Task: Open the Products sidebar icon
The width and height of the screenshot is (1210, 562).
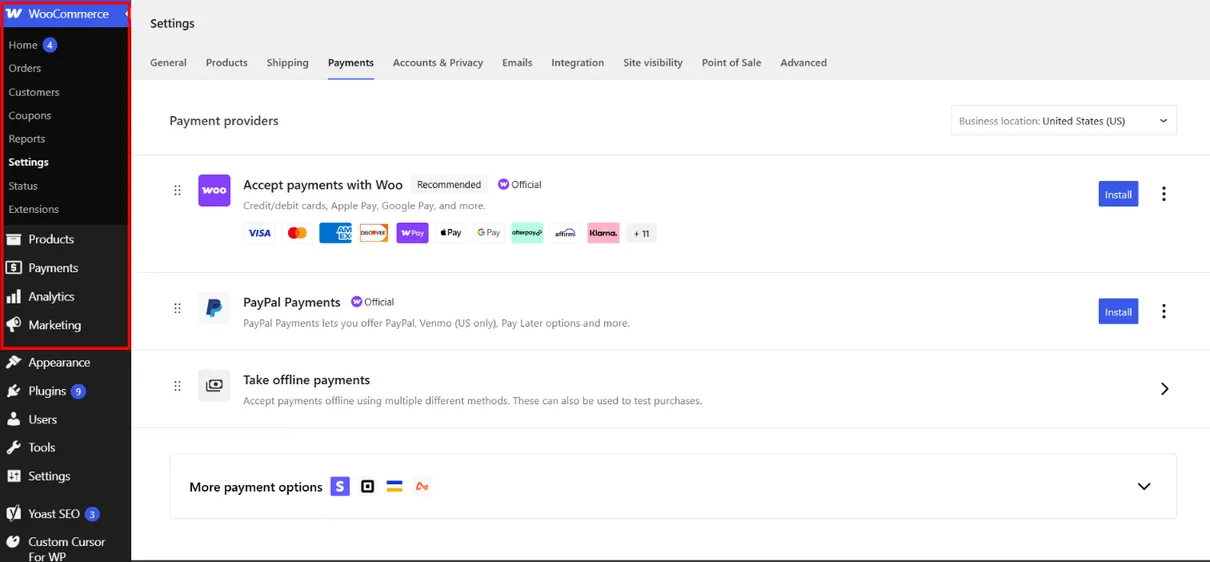Action: 14,239
